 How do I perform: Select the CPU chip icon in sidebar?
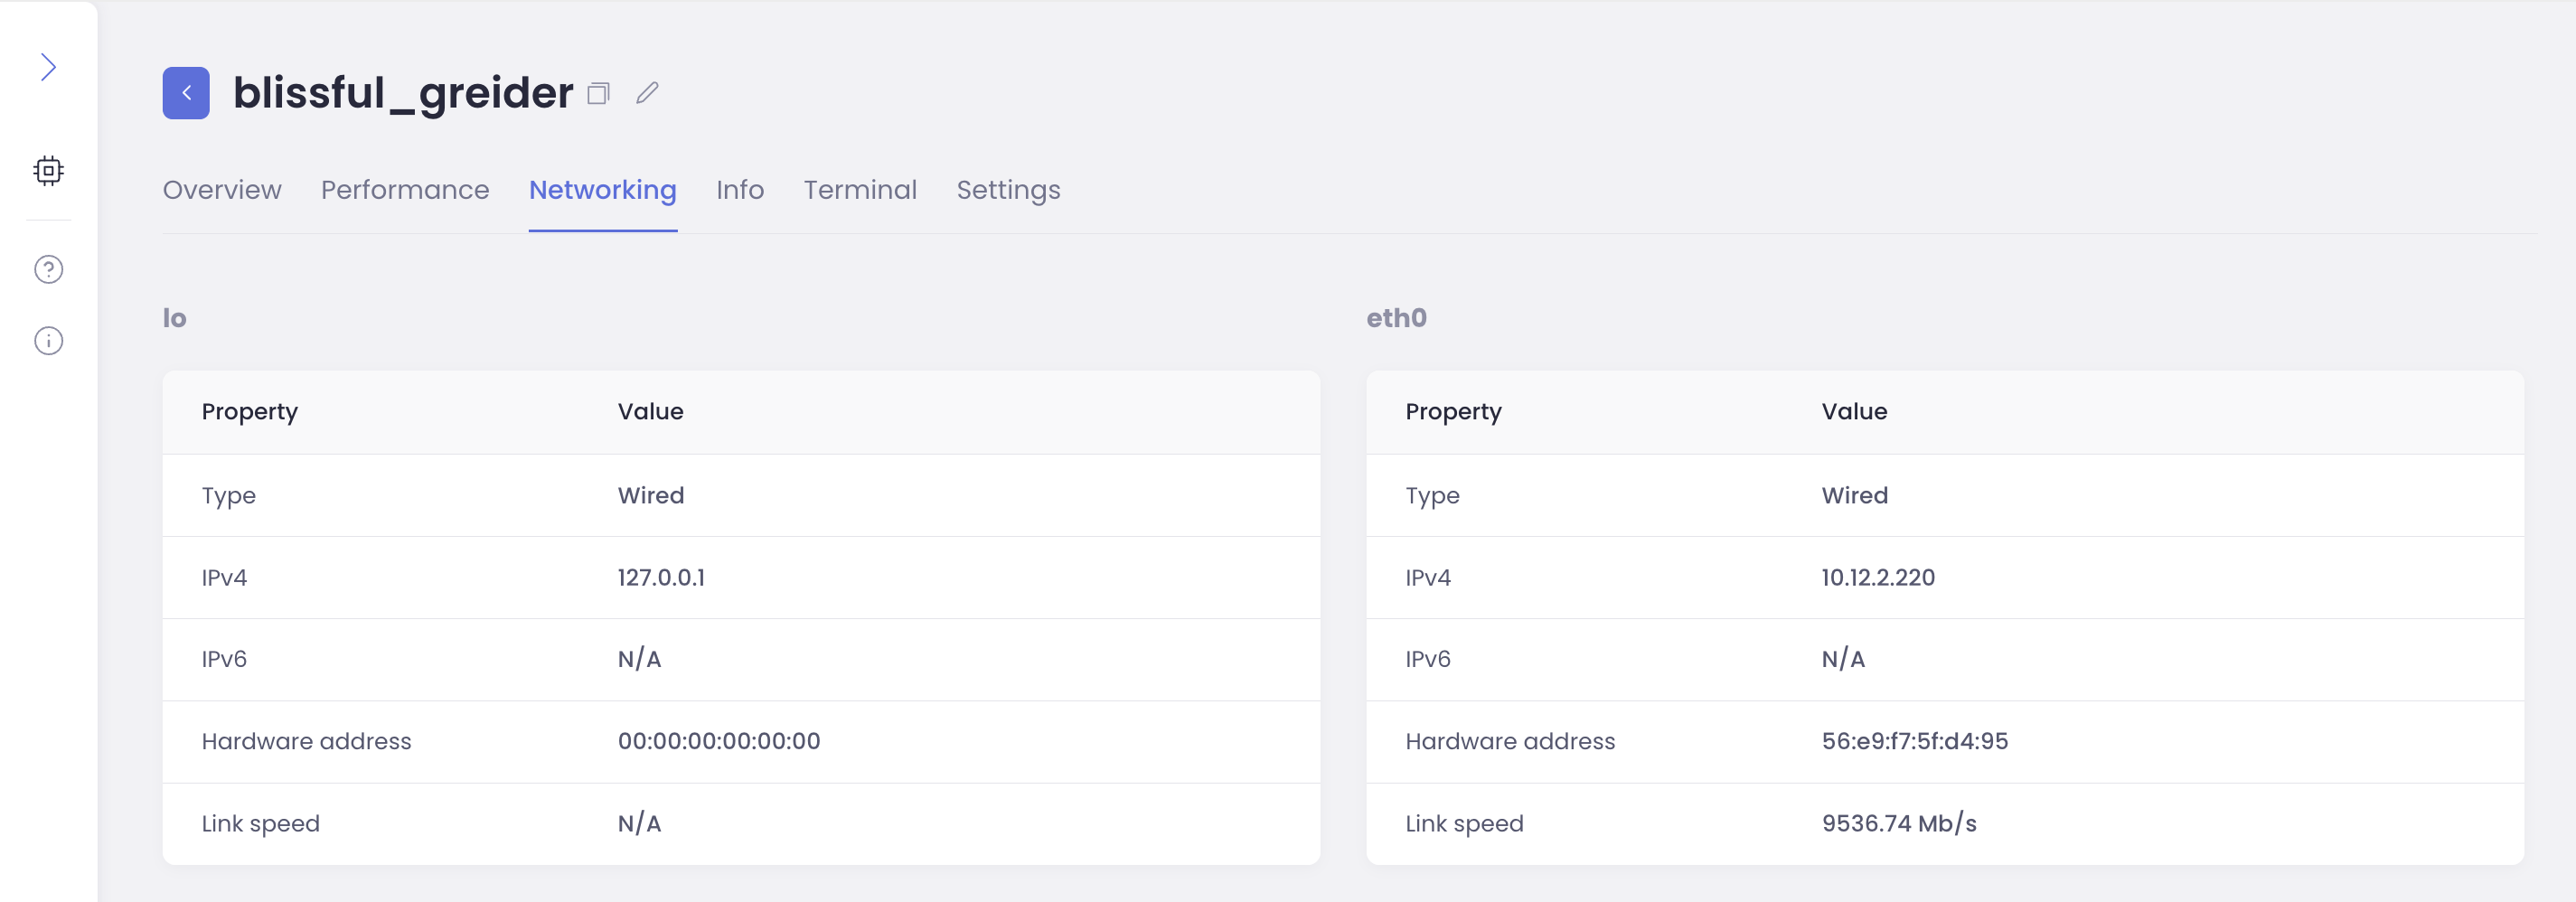pos(48,170)
